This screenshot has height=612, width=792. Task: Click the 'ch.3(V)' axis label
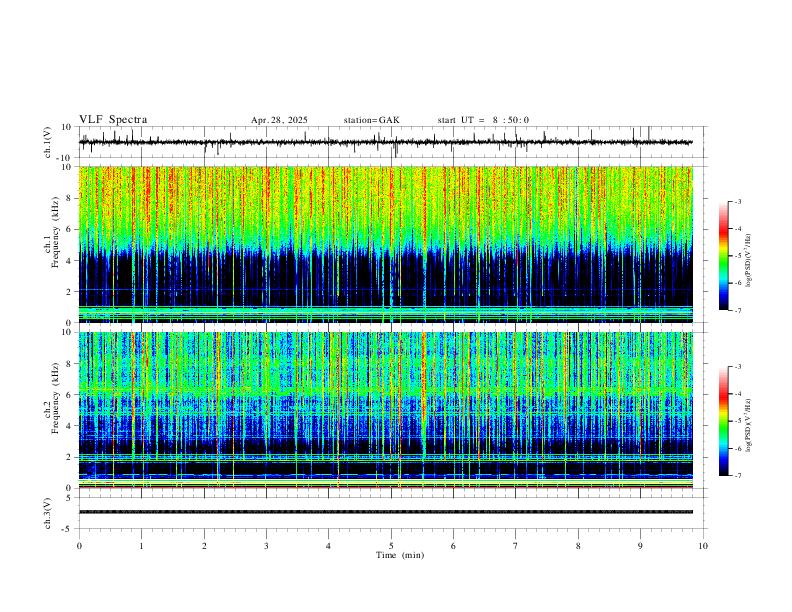pos(48,513)
